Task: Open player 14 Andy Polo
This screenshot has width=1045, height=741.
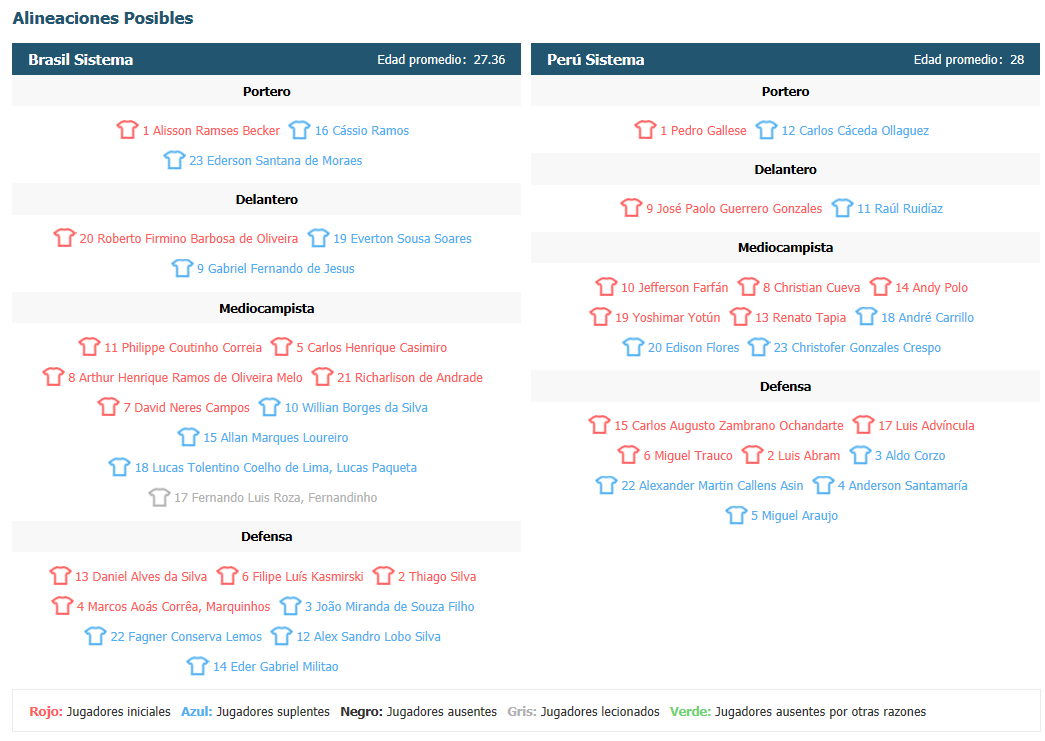Action: click(932, 288)
